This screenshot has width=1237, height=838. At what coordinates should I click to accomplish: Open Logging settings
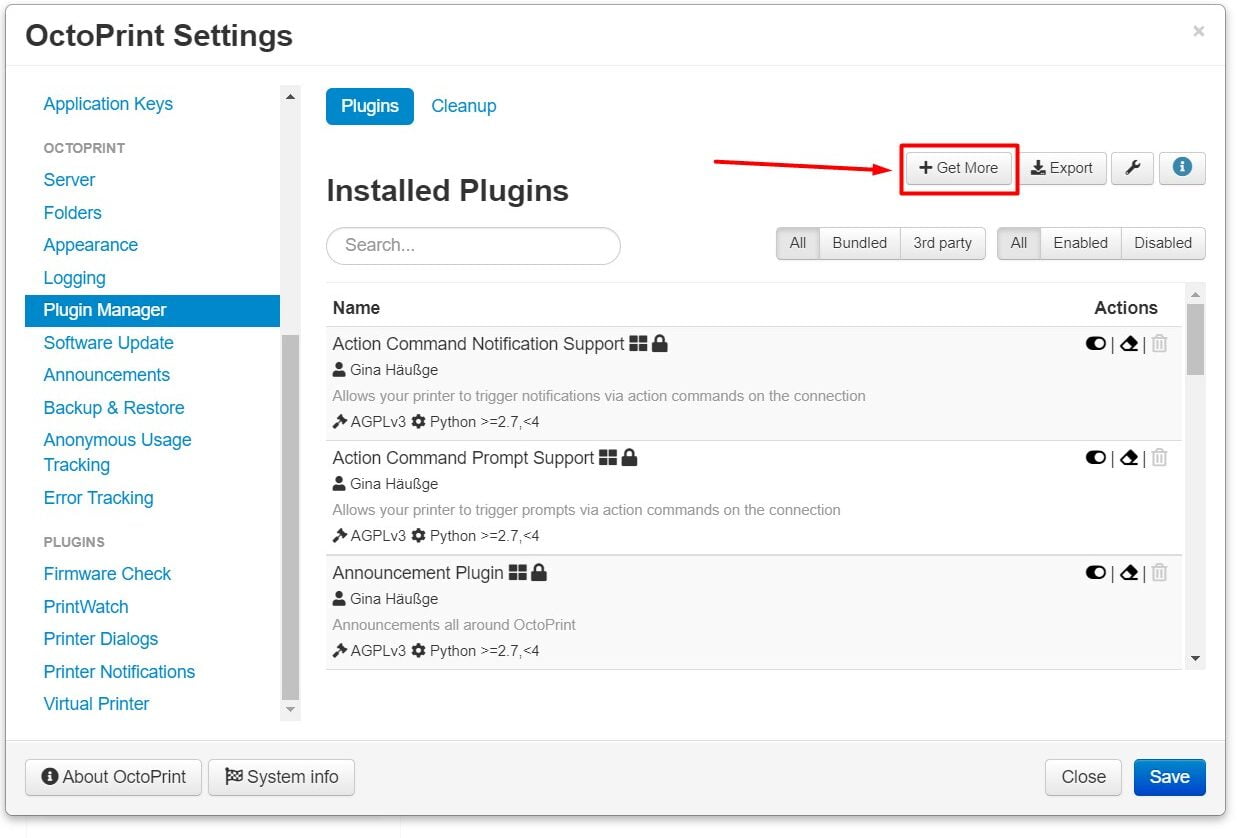click(75, 278)
